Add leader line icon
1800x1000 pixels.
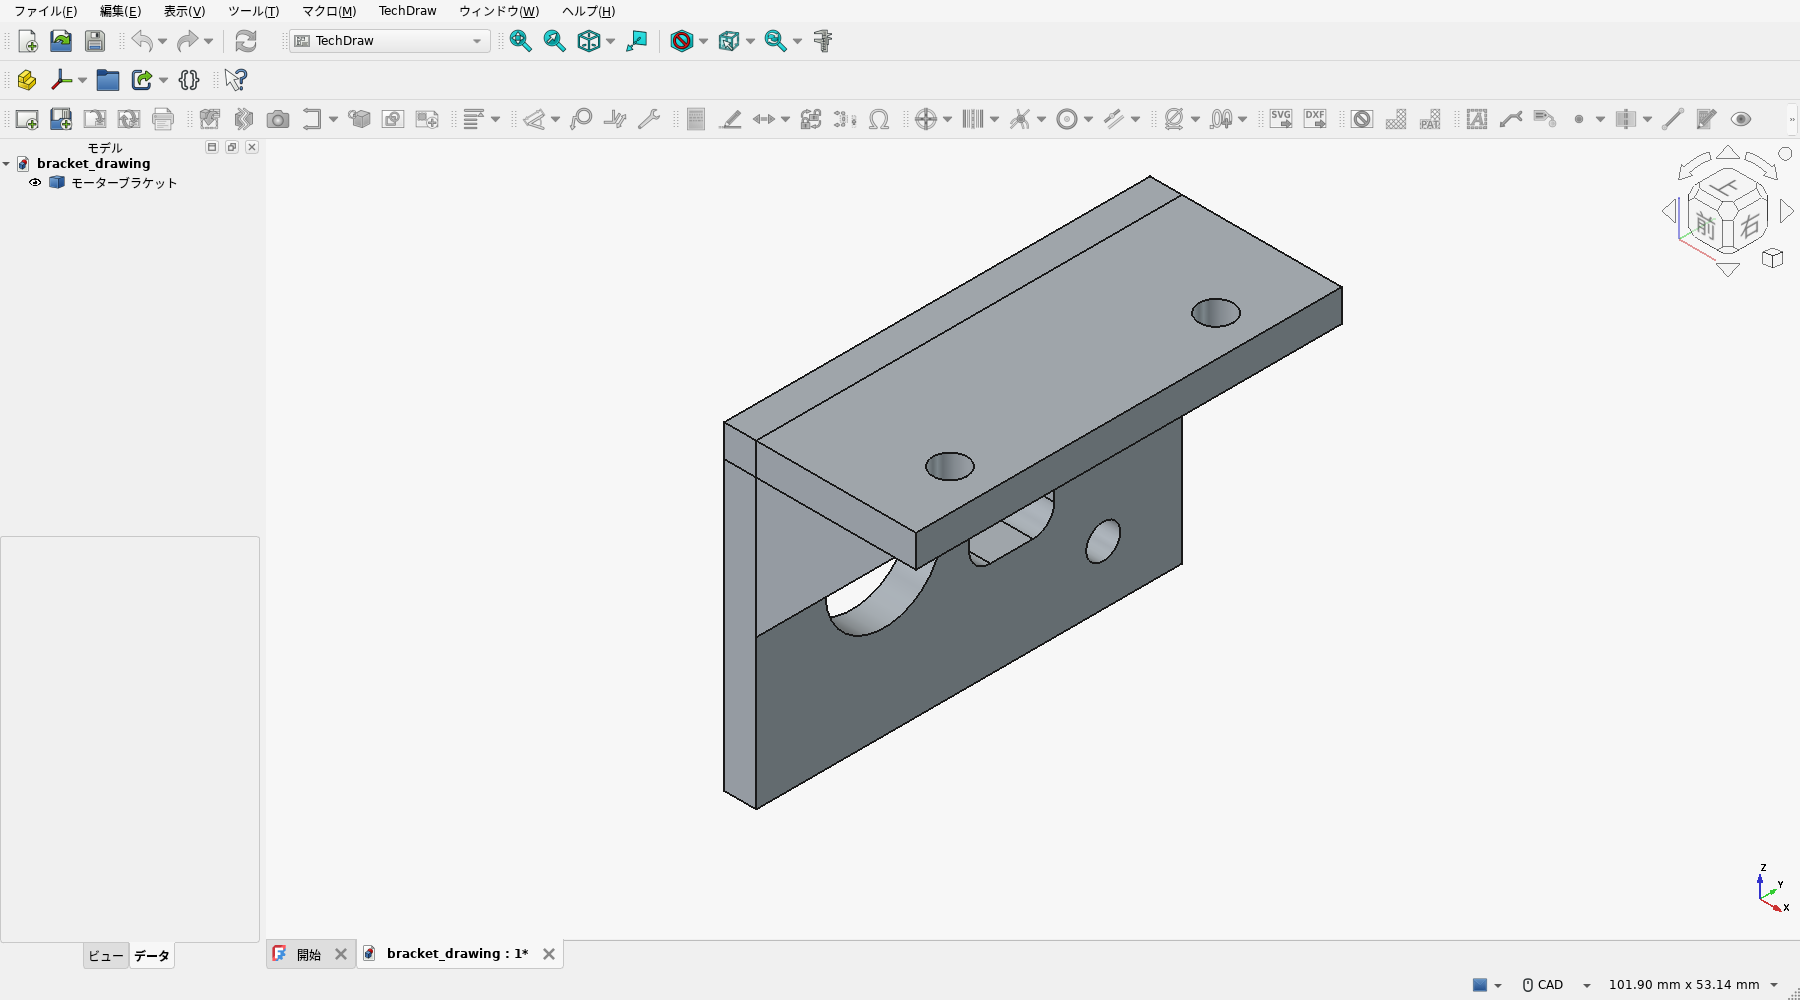coord(1511,119)
